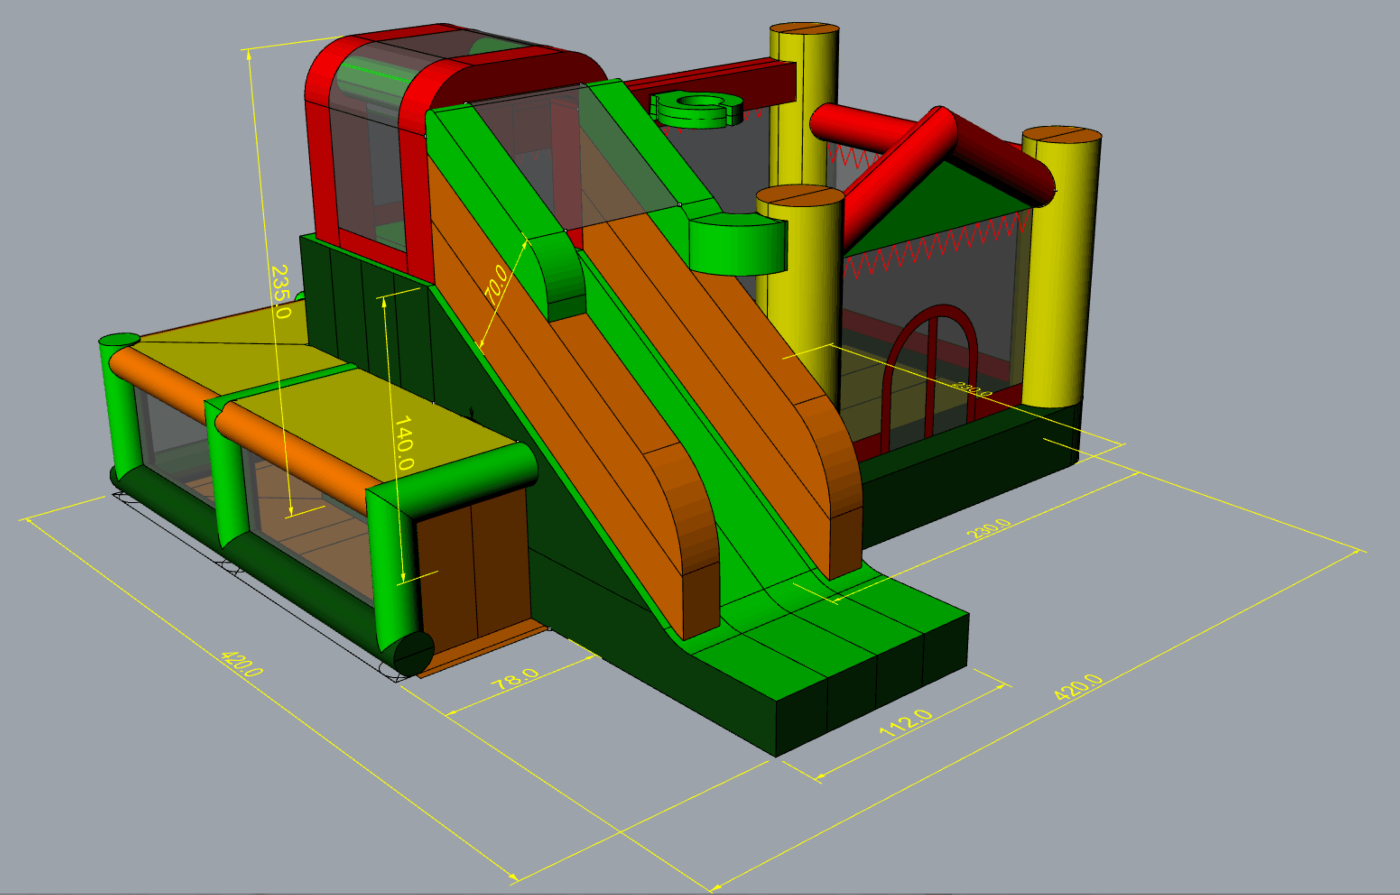
Task: Select the large 230.0 dimension label on the ground
Action: (989, 528)
